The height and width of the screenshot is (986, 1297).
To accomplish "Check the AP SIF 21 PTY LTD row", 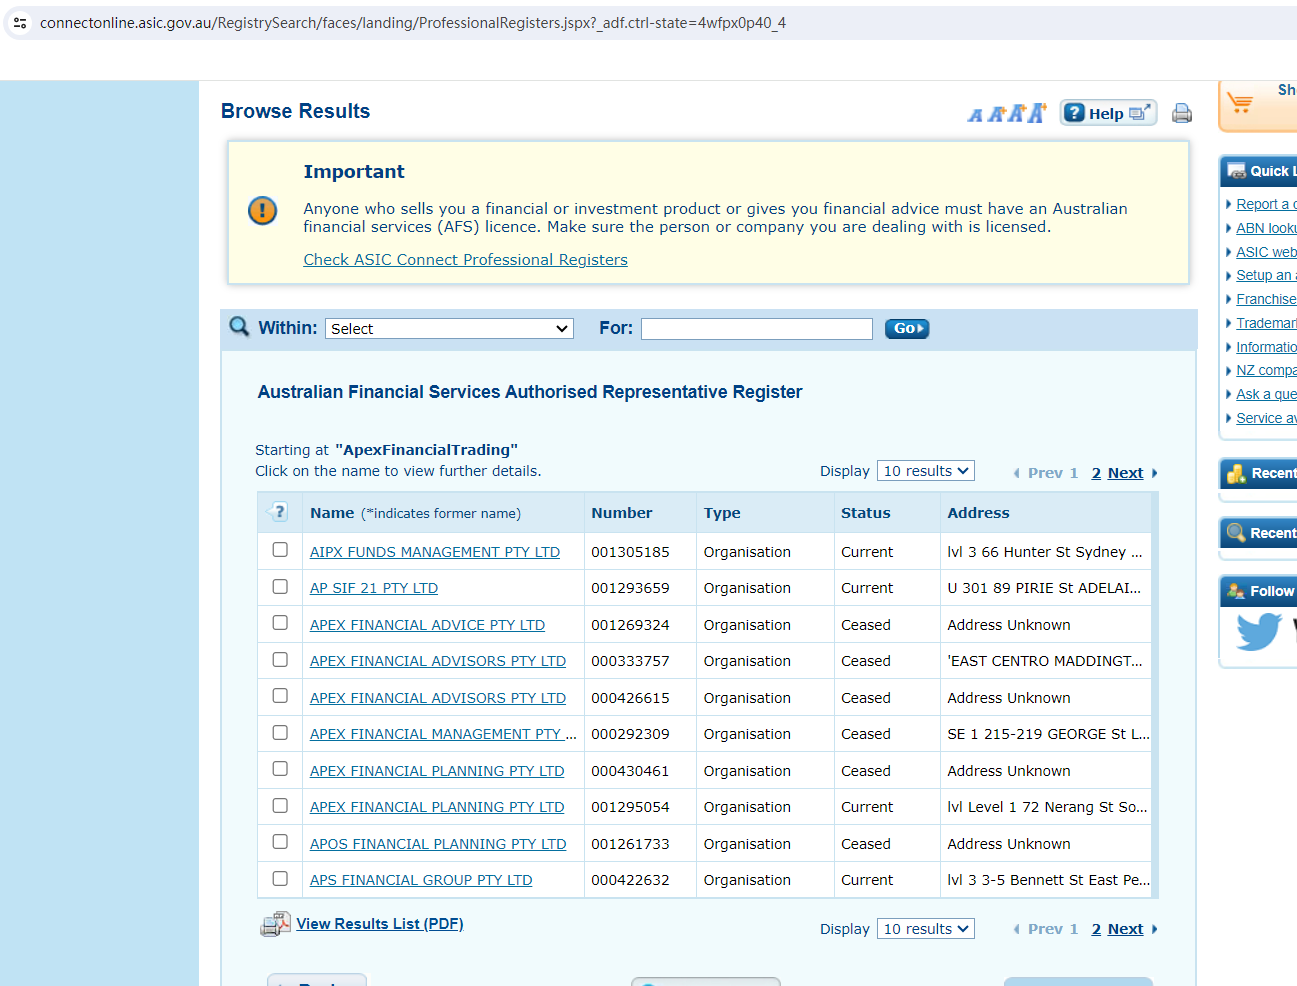I will point(280,587).
